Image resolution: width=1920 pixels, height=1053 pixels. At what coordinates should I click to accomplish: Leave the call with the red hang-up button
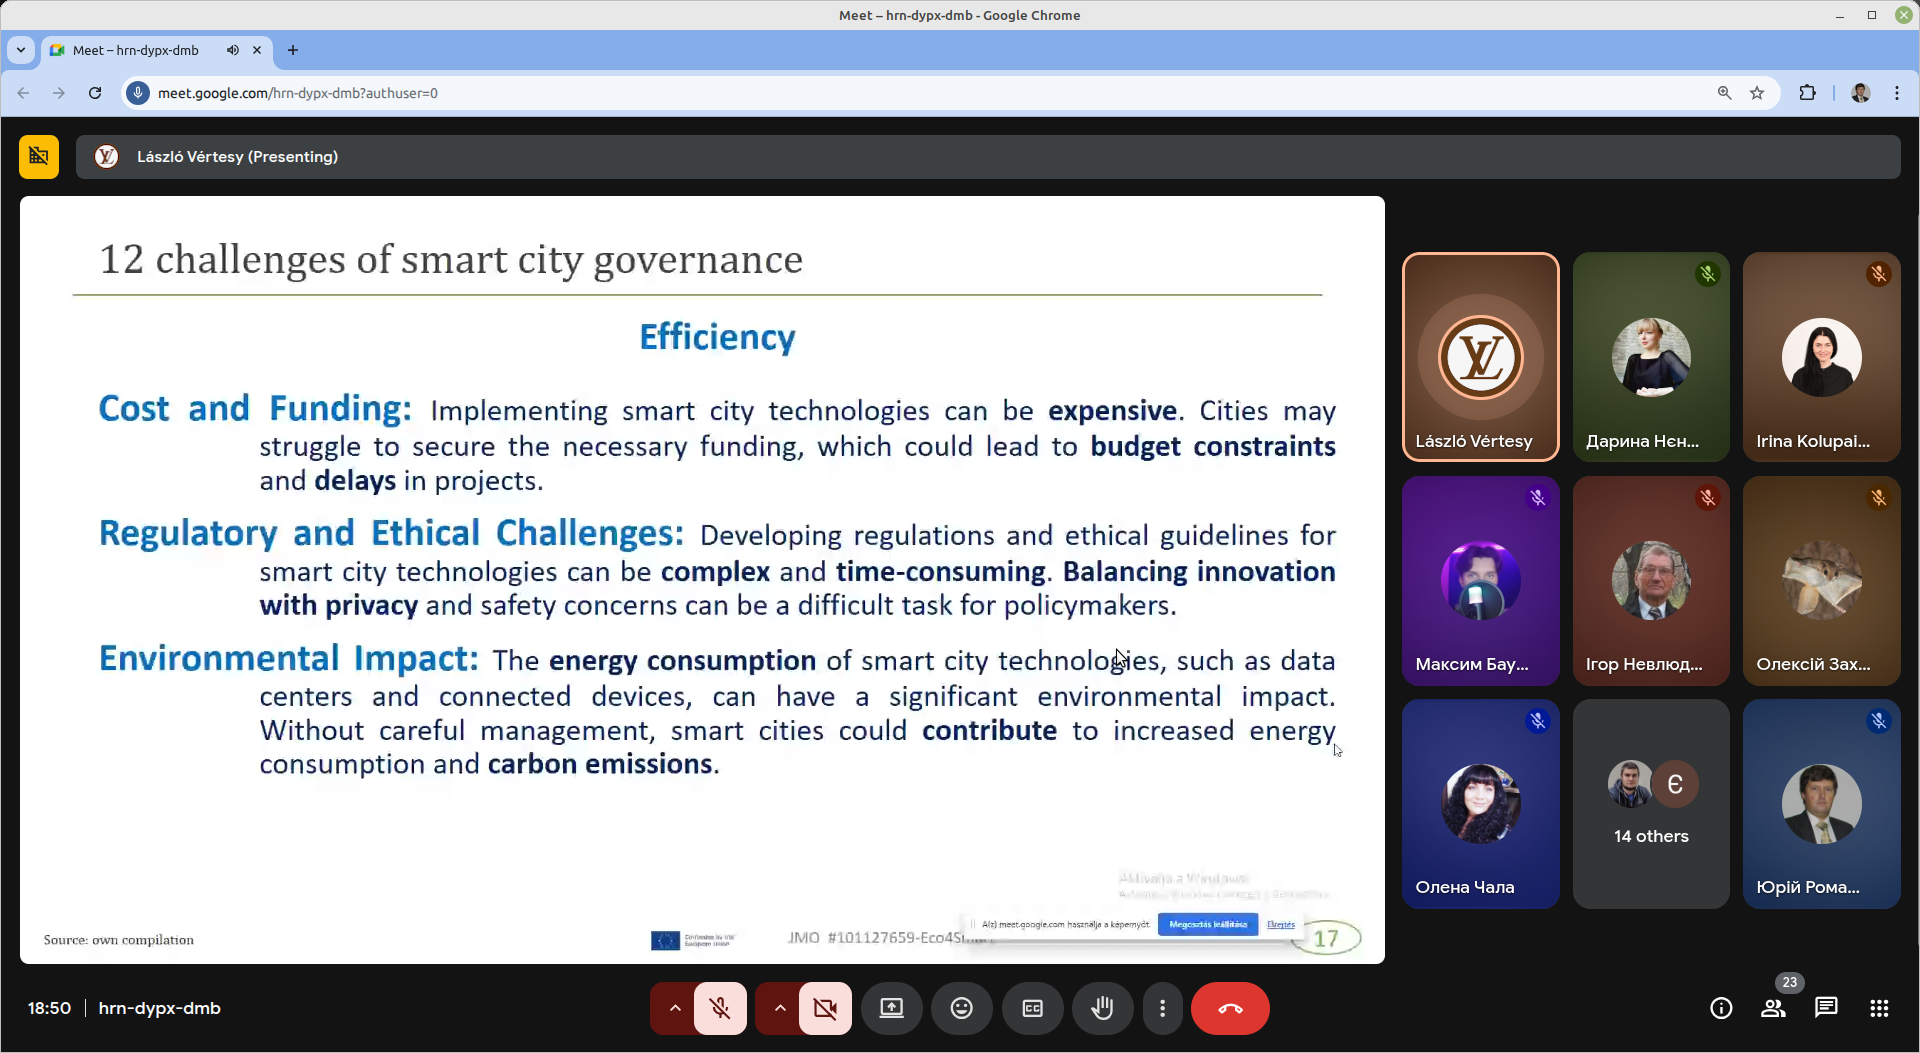pyautogui.click(x=1230, y=1008)
